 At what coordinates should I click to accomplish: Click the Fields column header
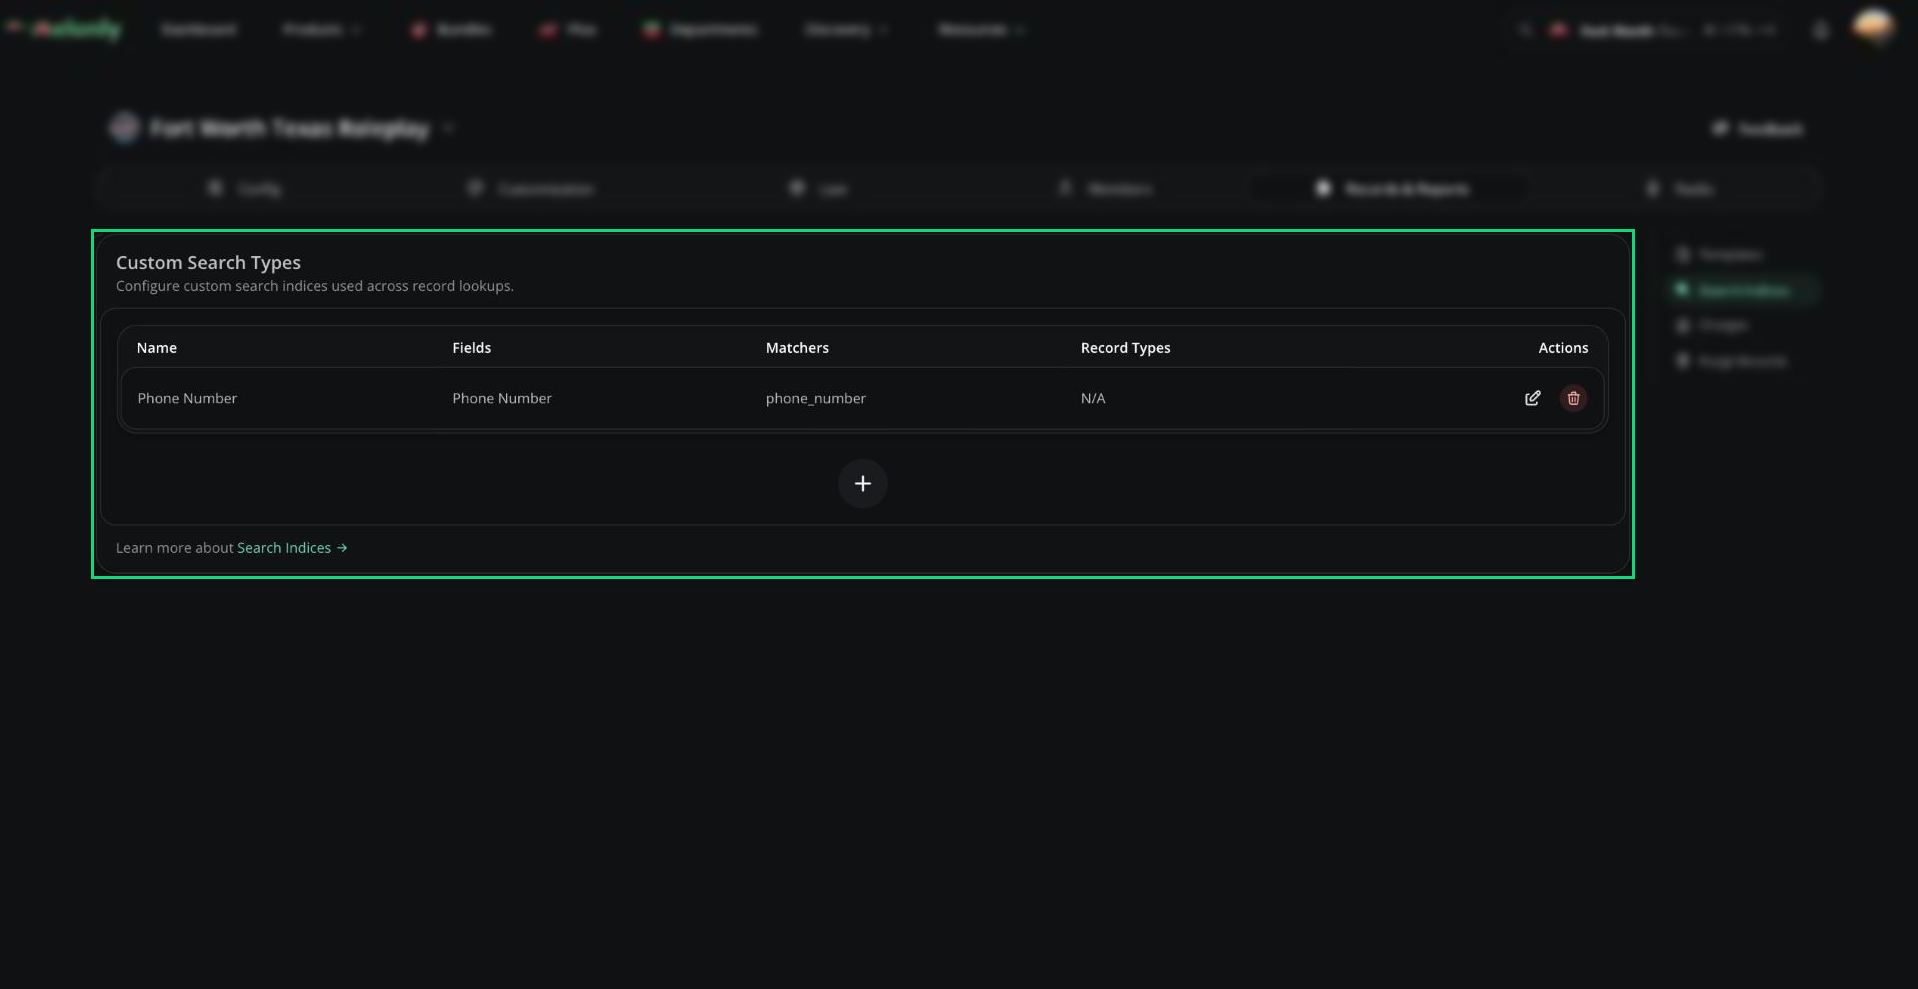pos(471,348)
